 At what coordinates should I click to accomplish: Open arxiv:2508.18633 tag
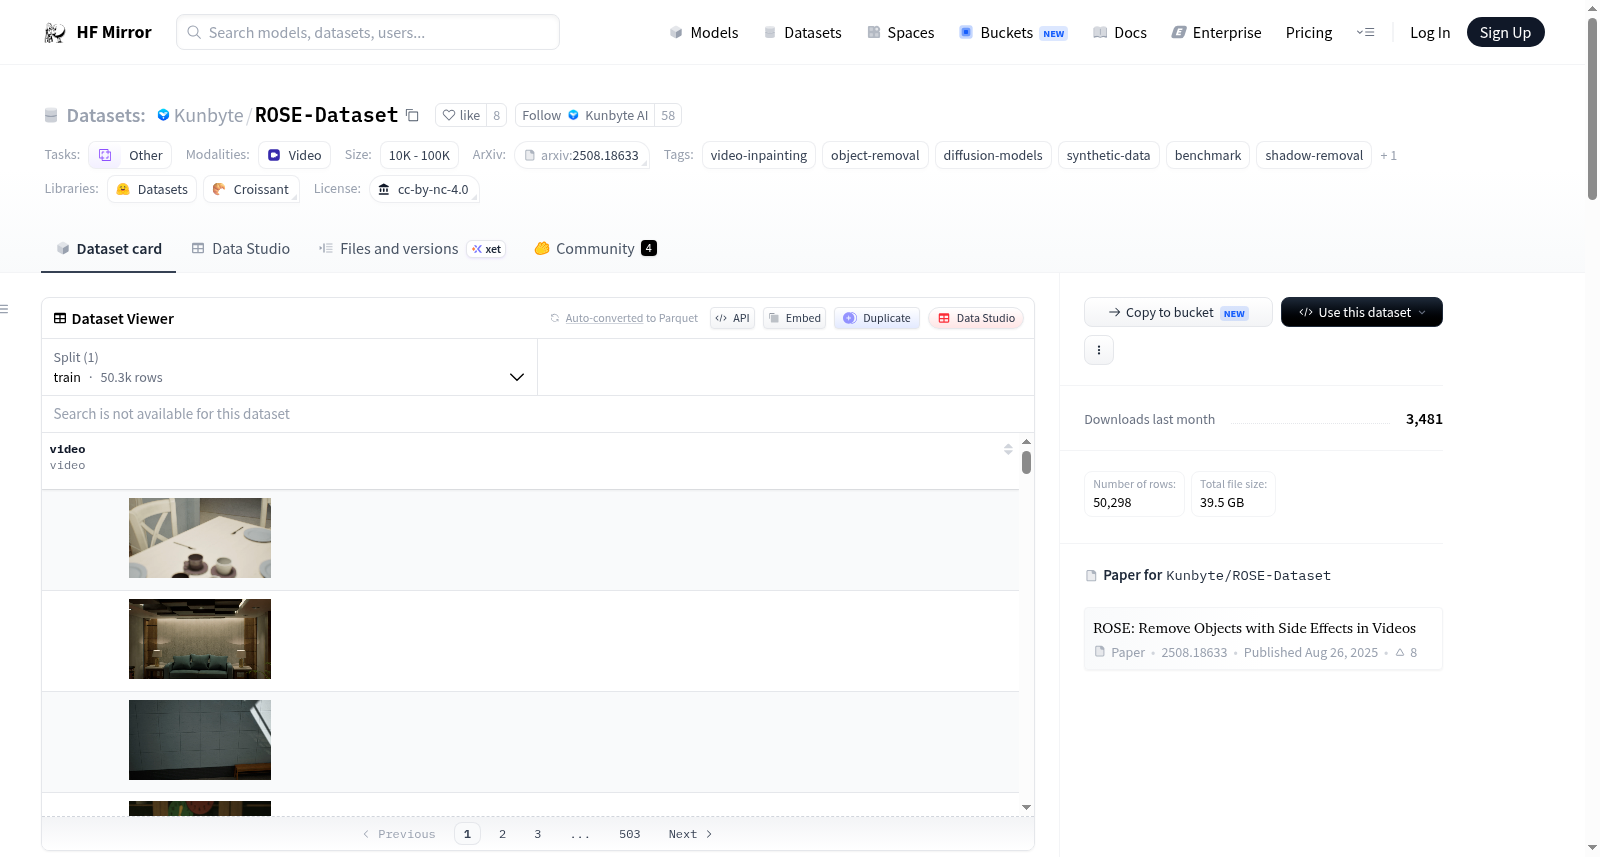tap(582, 155)
